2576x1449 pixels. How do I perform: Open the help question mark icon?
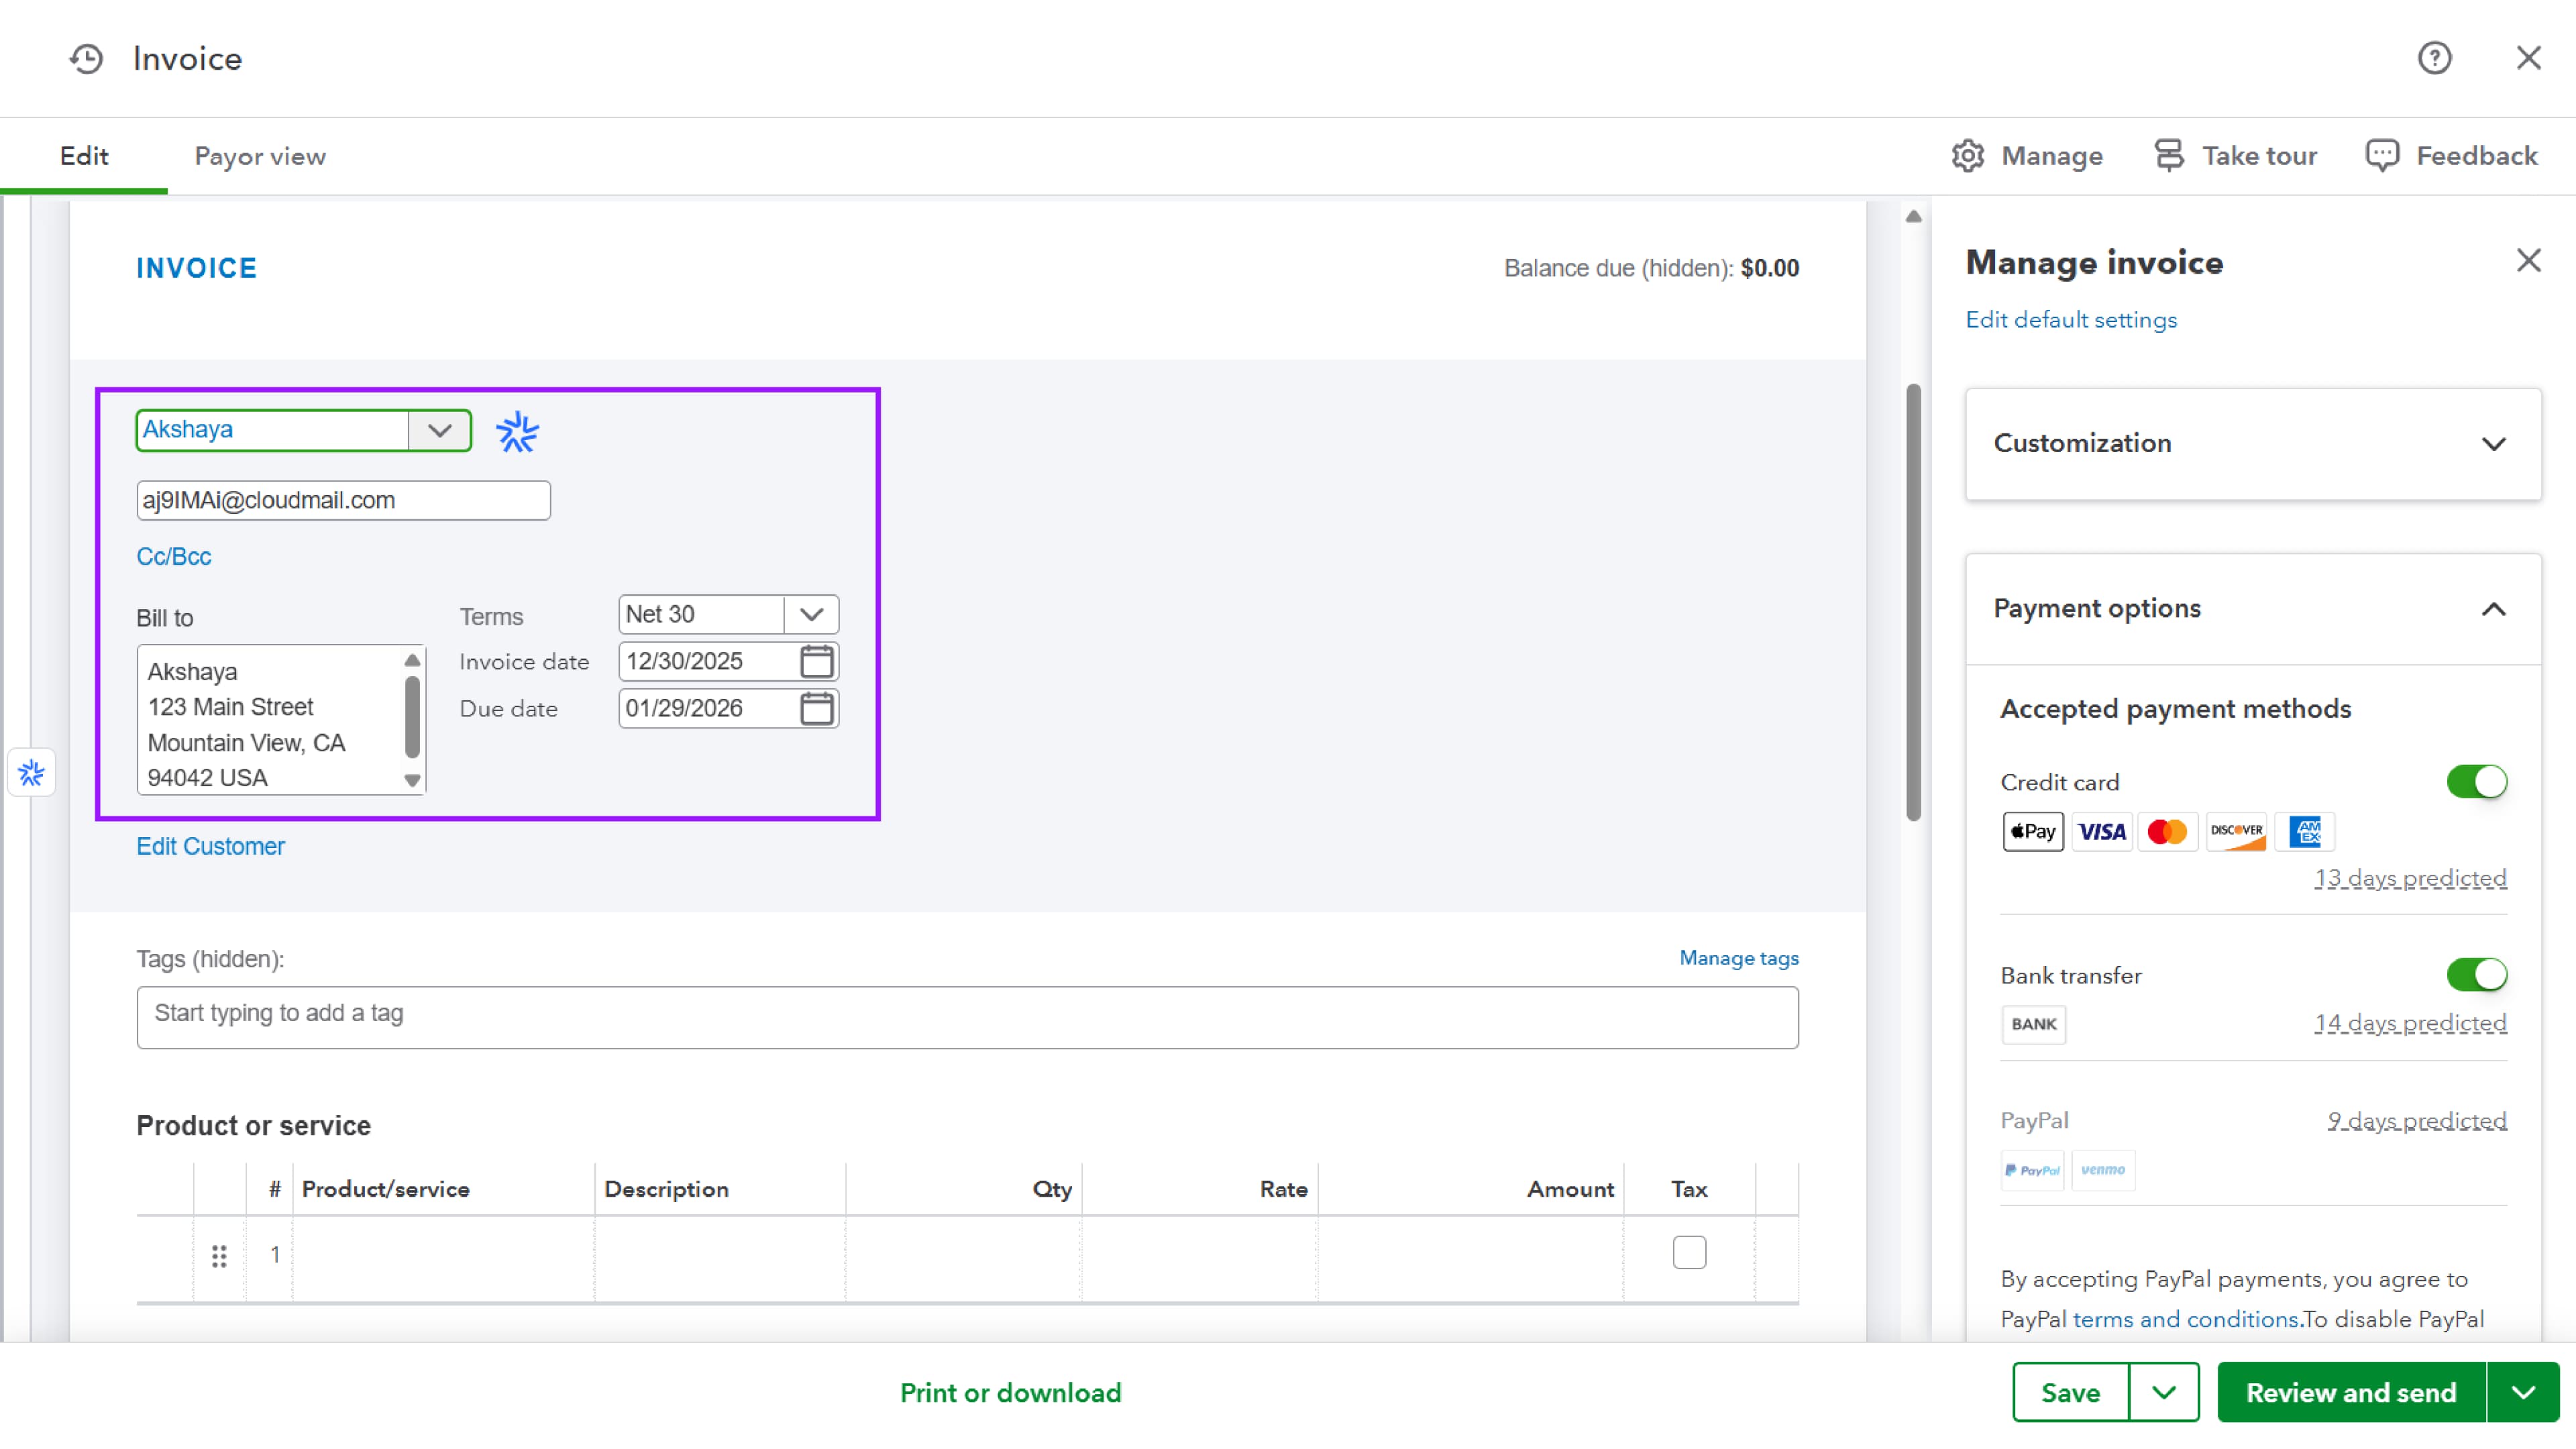(2434, 58)
